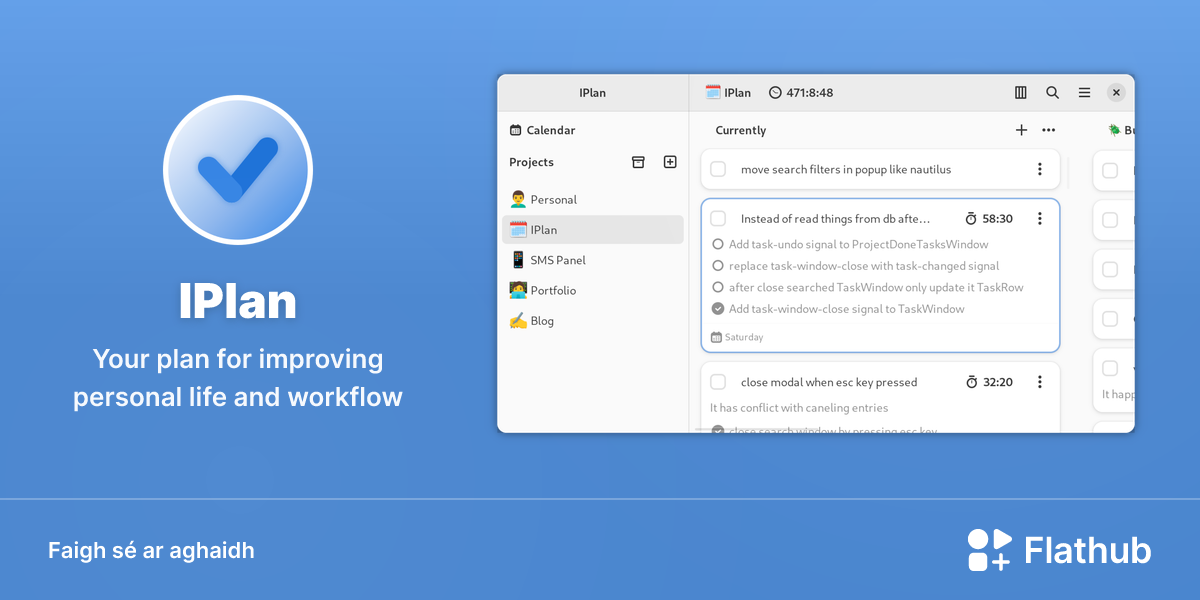The height and width of the screenshot is (600, 1200).
Task: Open options for 'Instead of read things' task
Action: pyautogui.click(x=1040, y=218)
